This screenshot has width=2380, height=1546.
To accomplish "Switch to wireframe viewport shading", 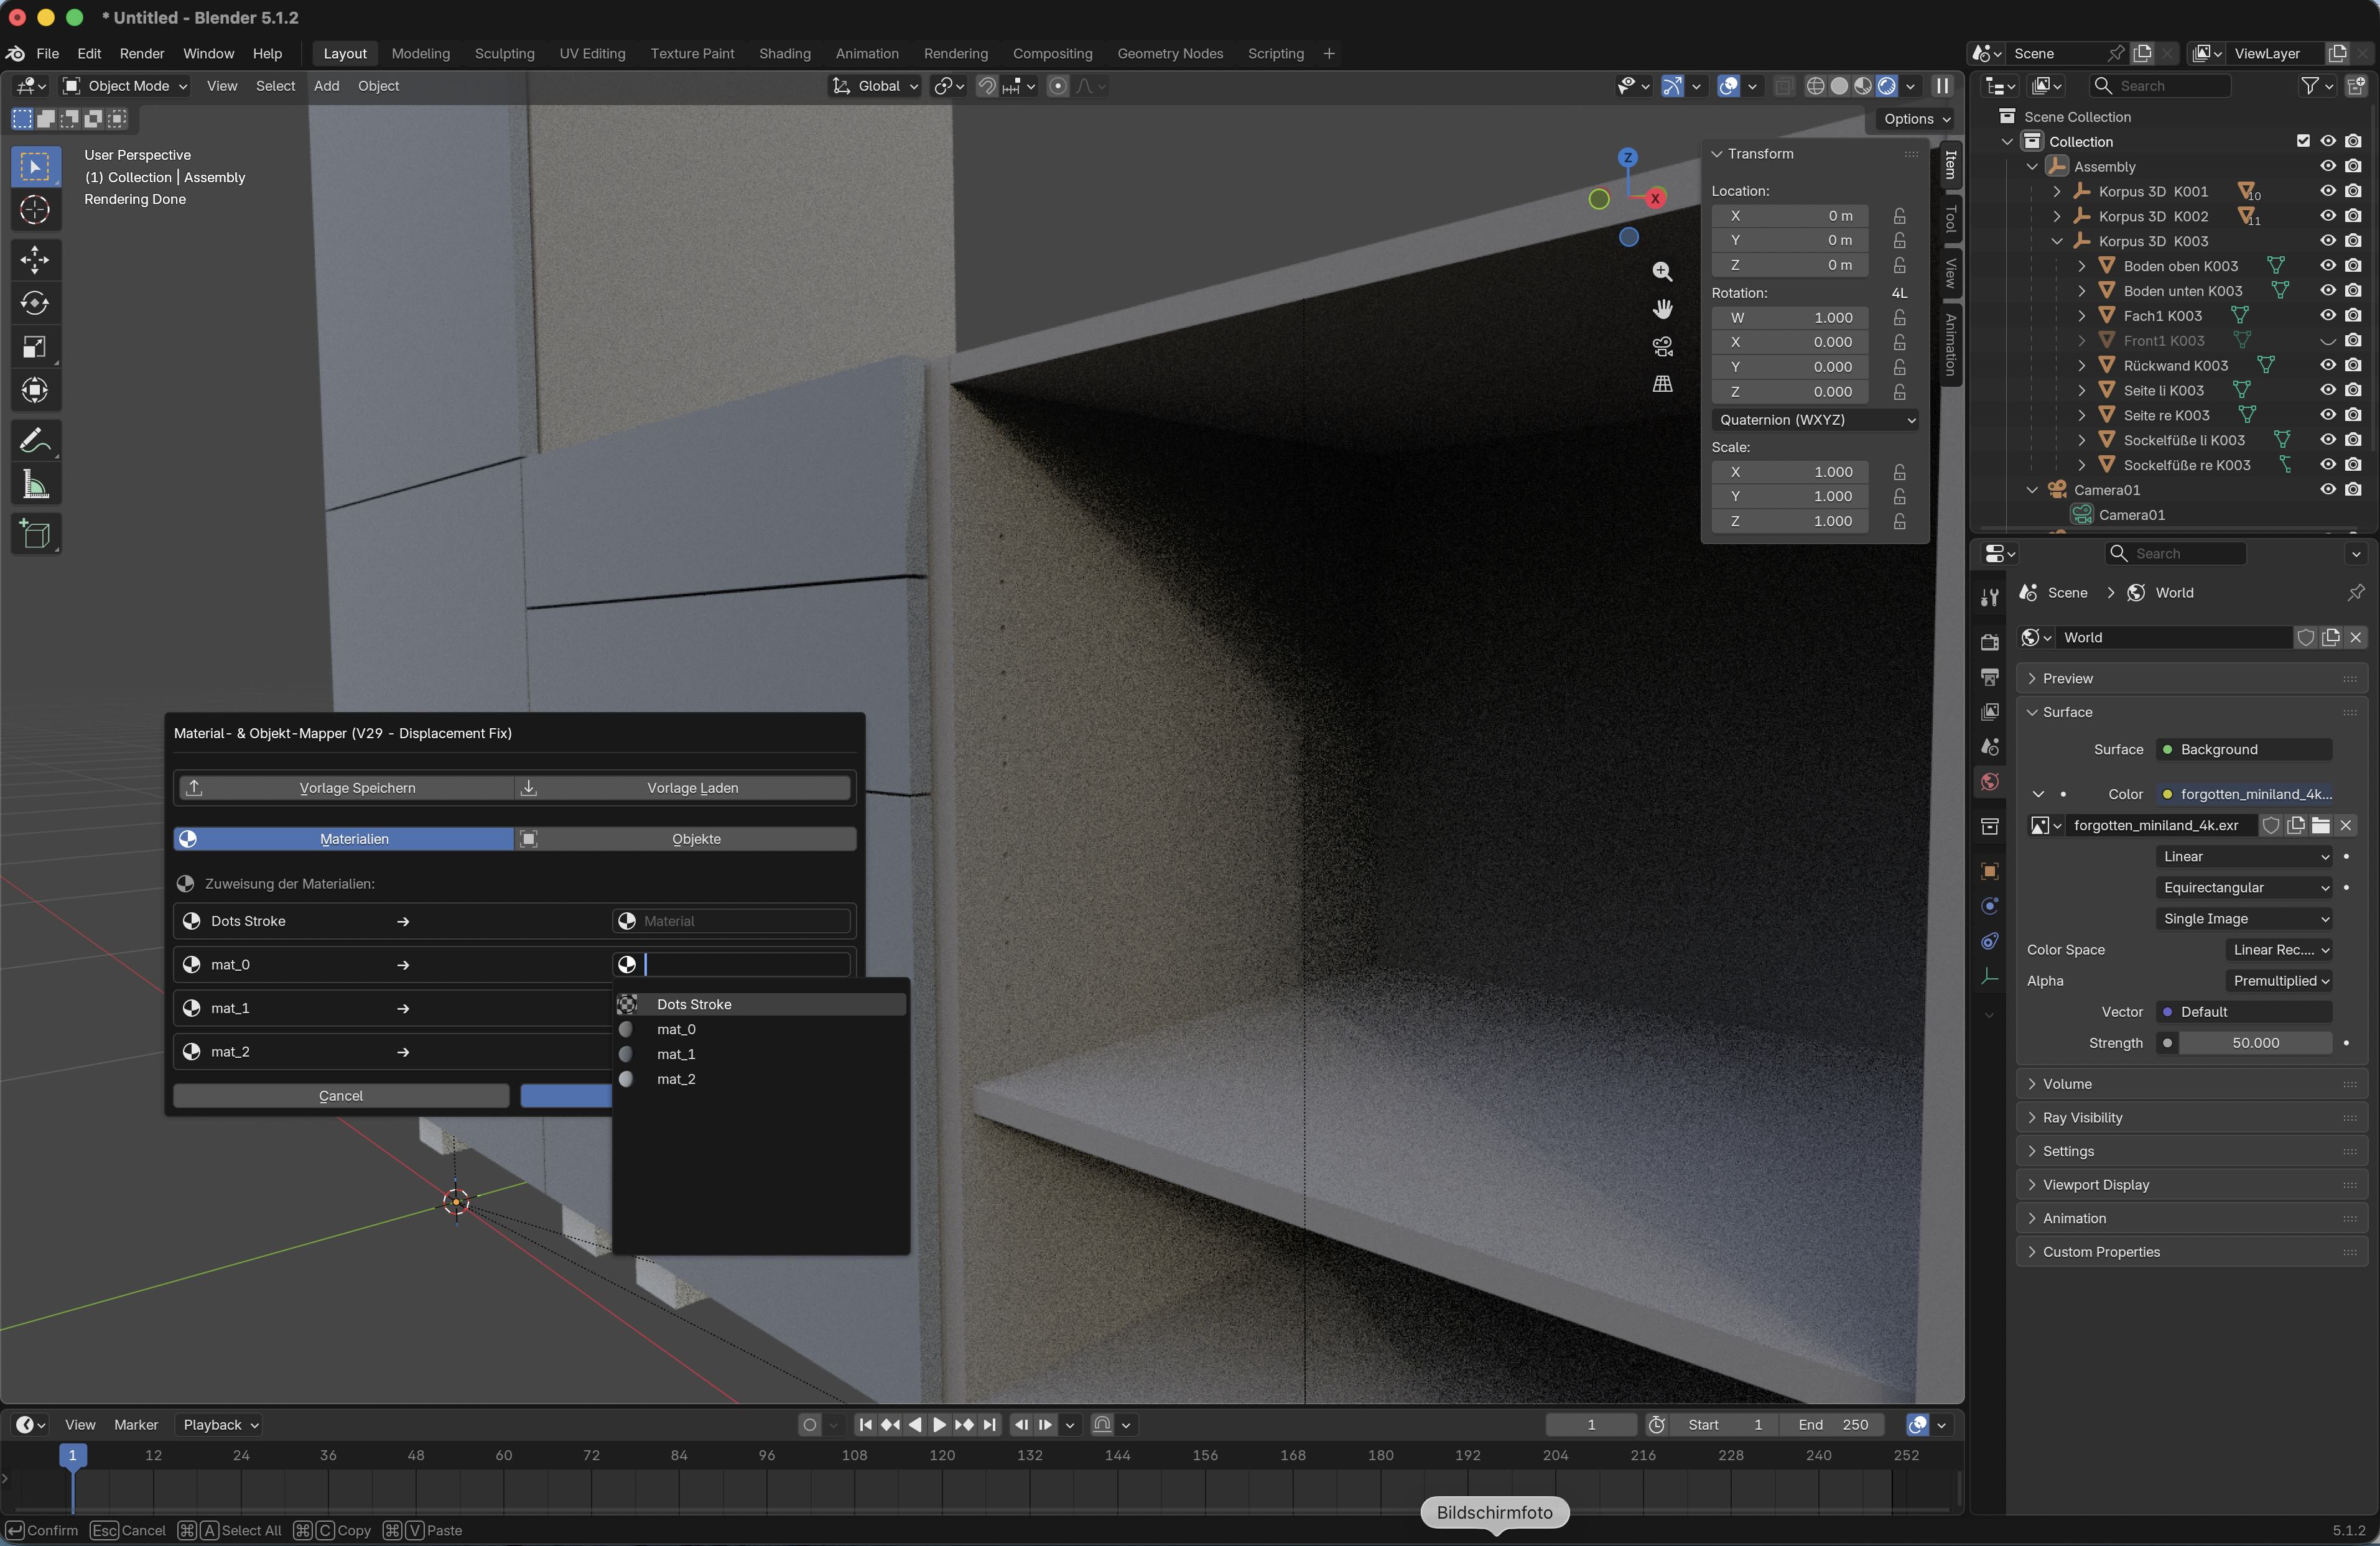I will coord(1816,86).
